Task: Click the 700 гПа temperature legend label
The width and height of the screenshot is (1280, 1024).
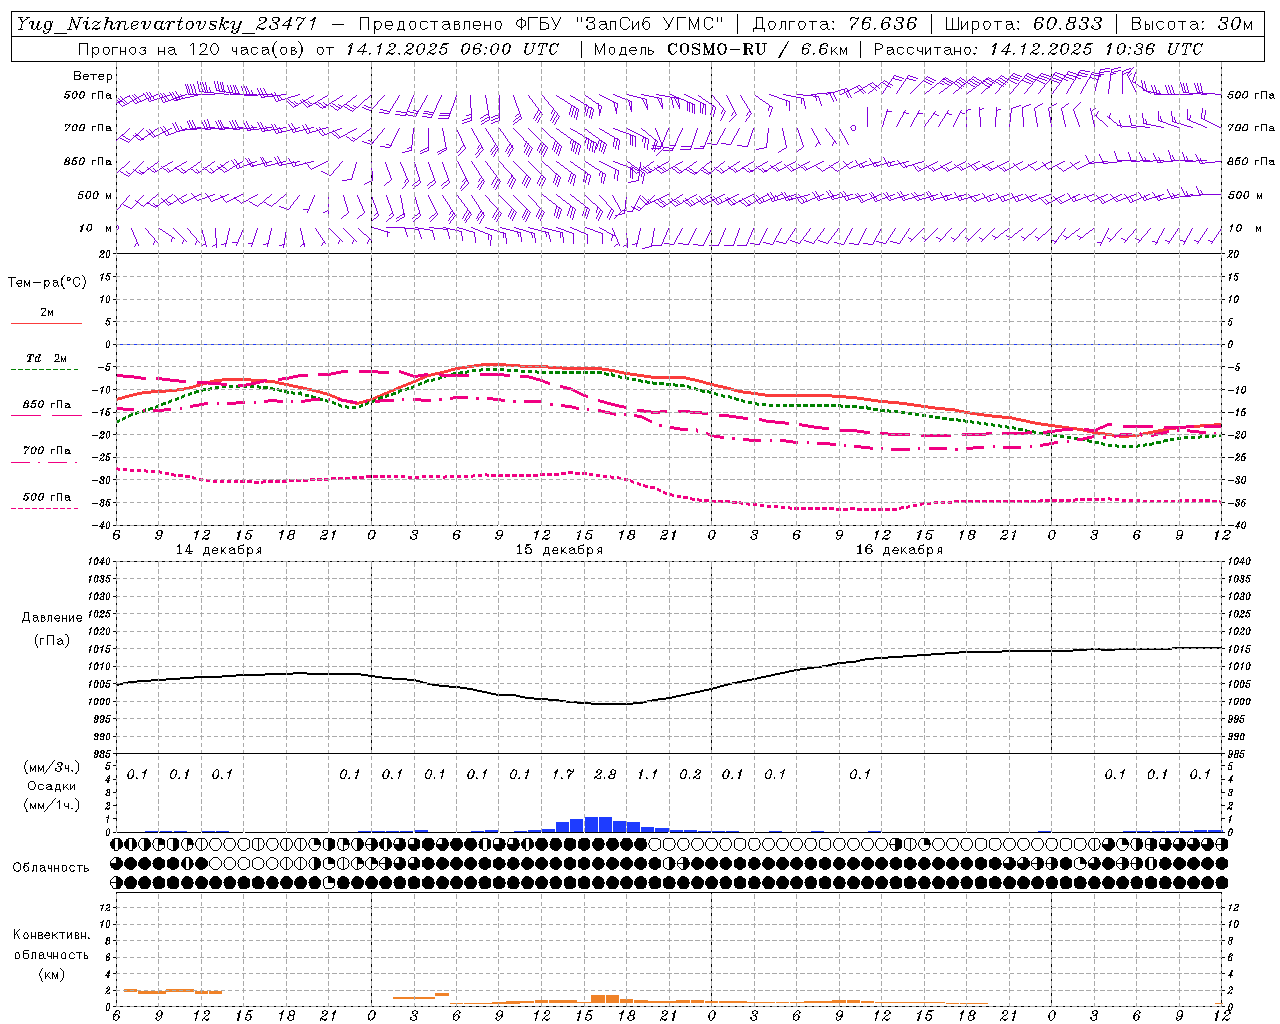Action: click(46, 450)
